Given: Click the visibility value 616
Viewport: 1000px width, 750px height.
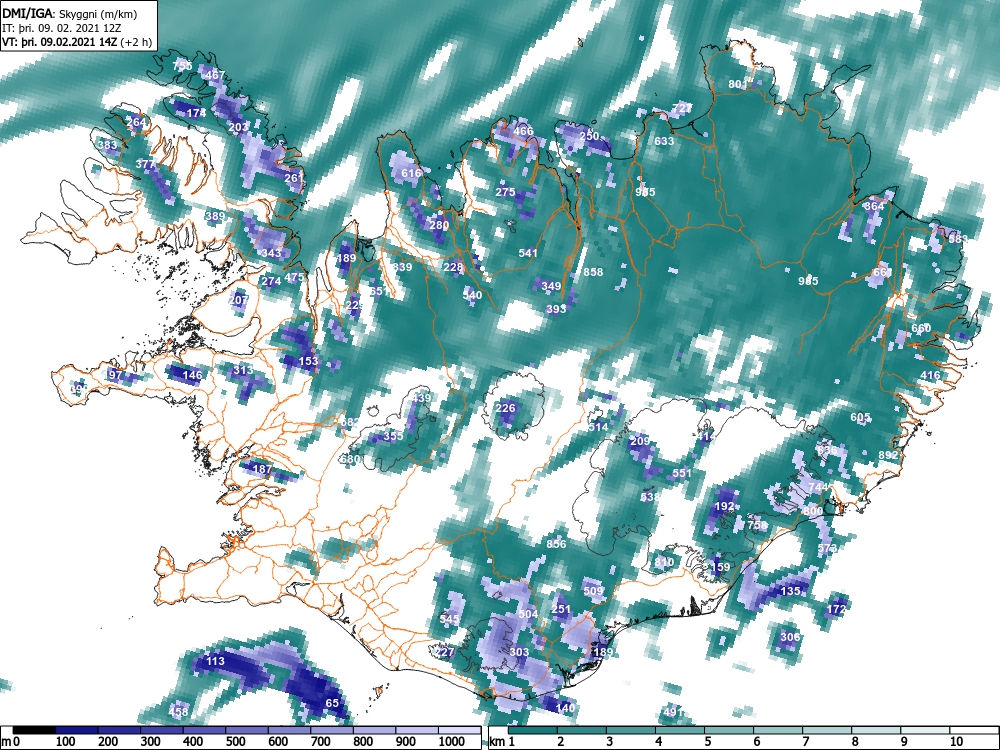Looking at the screenshot, I should (x=411, y=173).
